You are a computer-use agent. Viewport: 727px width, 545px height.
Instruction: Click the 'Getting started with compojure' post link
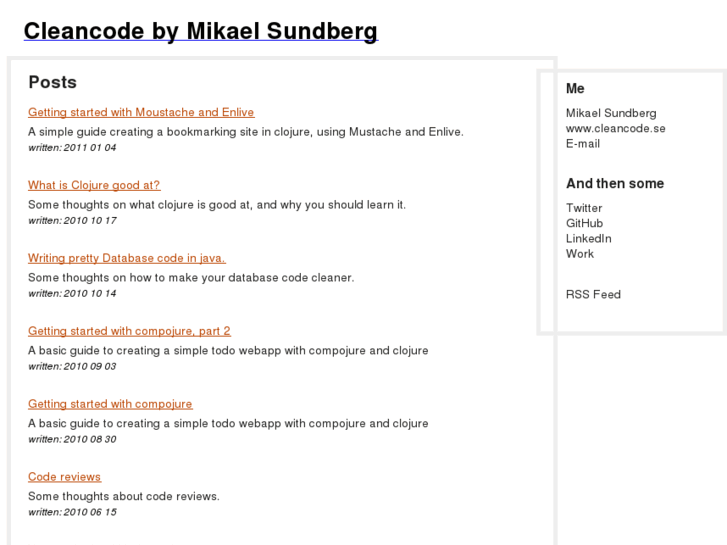click(x=110, y=404)
